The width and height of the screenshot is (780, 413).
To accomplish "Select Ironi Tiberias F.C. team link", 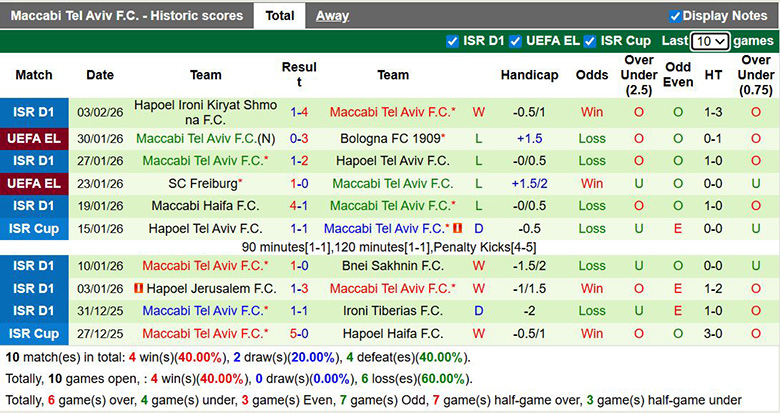I will click(x=392, y=311).
